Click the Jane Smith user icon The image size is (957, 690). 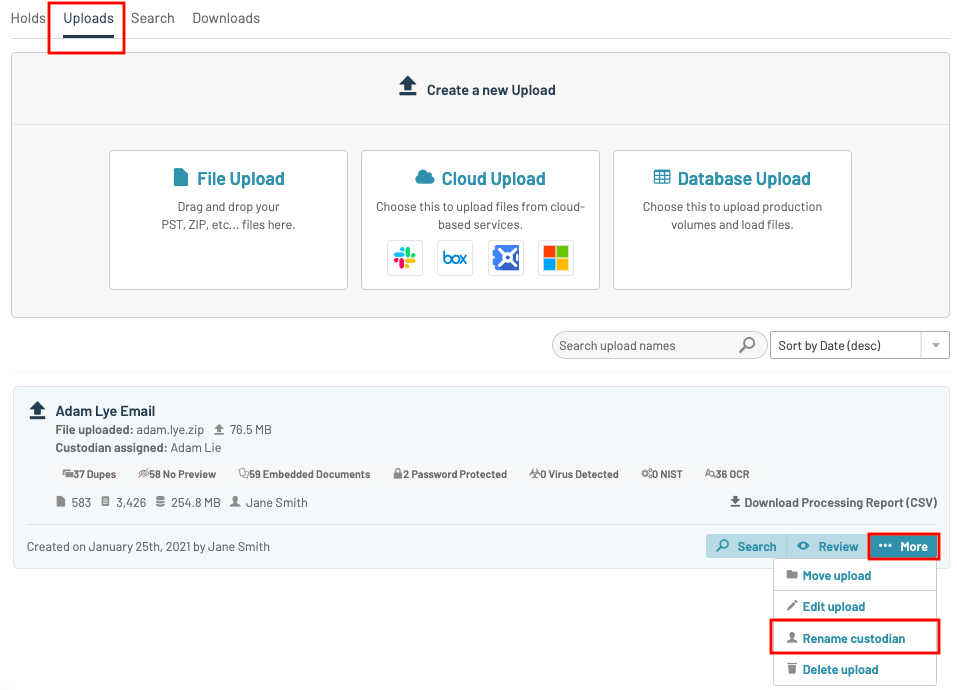coord(235,501)
